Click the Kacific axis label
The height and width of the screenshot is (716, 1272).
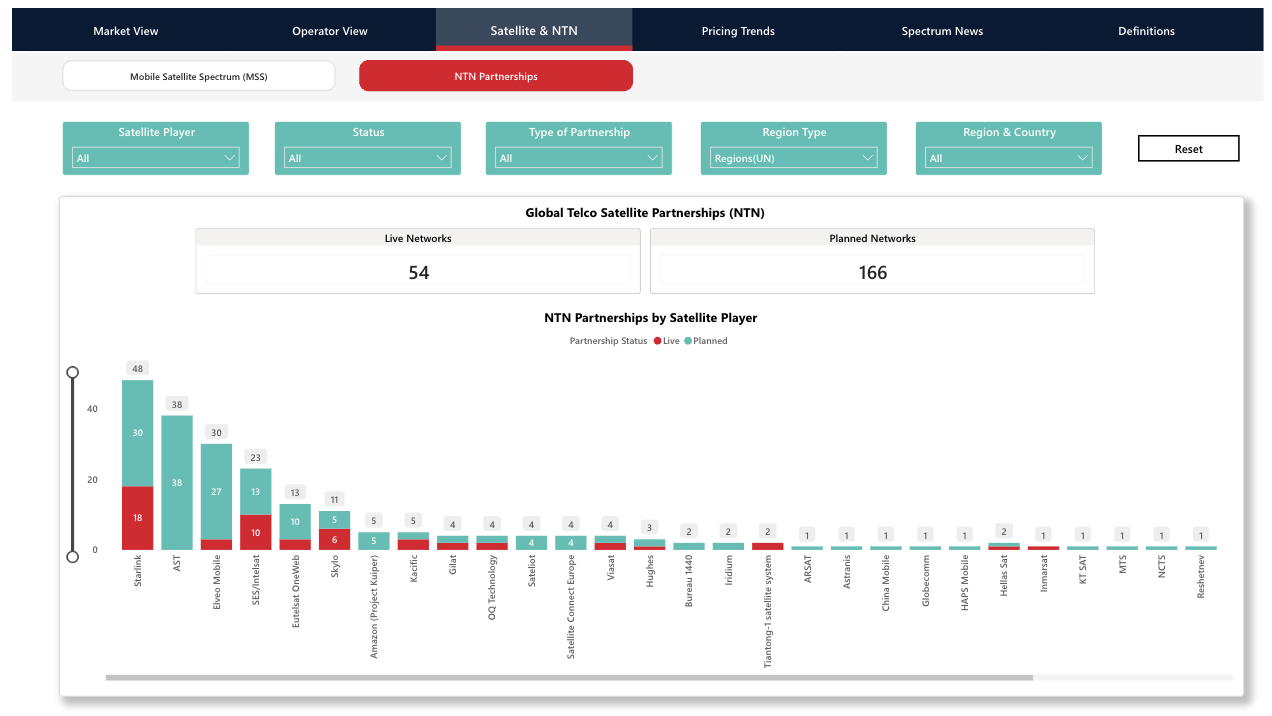click(x=413, y=571)
